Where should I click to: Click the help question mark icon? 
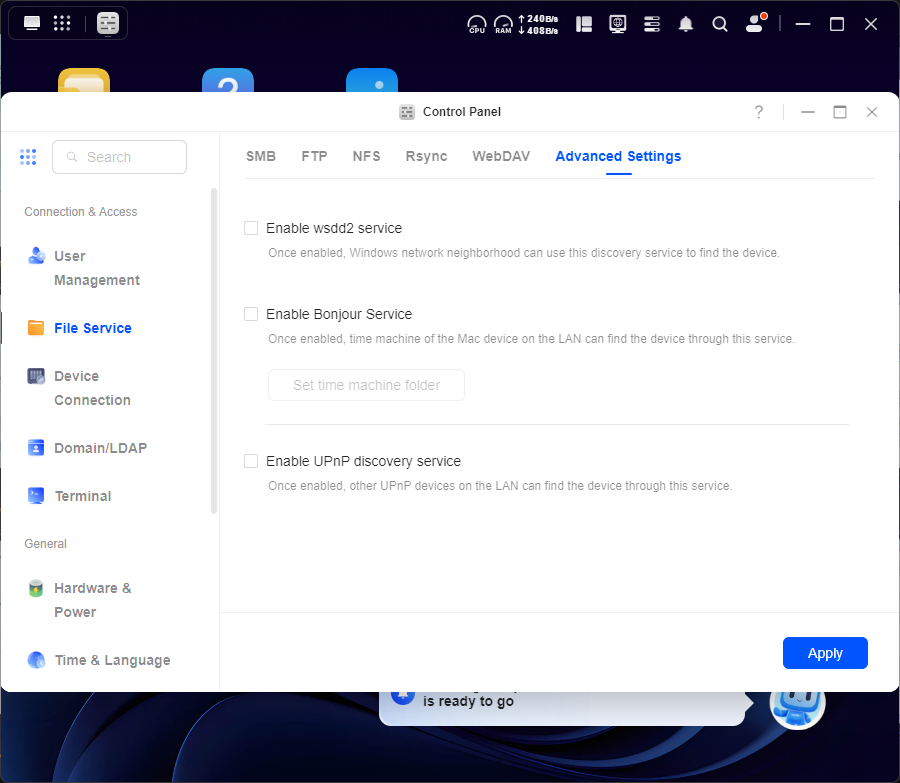click(759, 112)
